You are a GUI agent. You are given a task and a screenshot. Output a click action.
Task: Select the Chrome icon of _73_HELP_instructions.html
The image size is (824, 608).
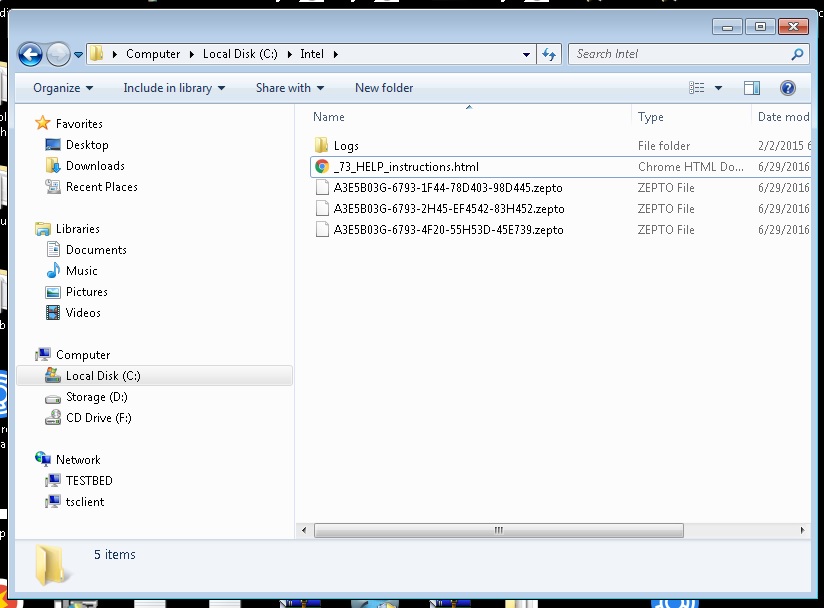click(322, 167)
